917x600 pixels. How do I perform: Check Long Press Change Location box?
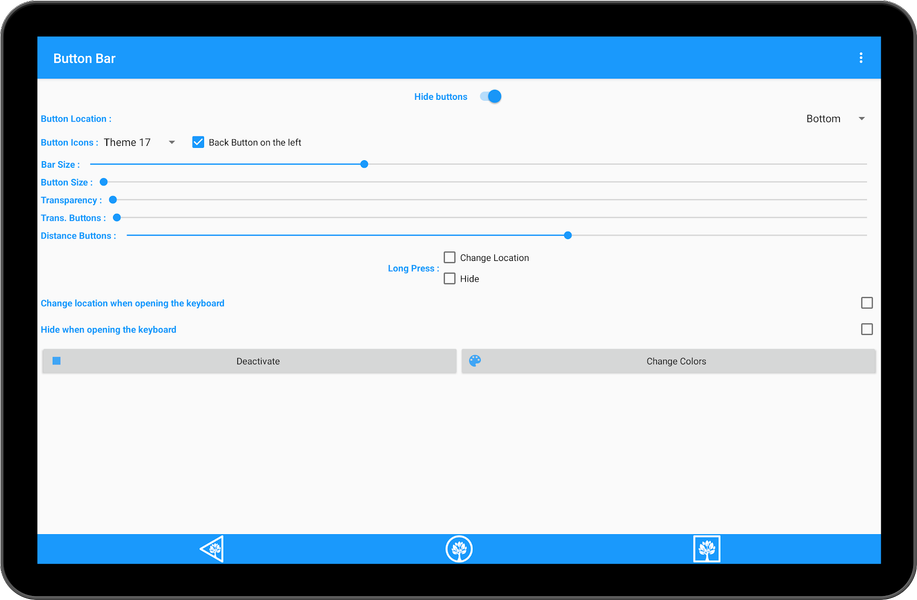pos(449,257)
